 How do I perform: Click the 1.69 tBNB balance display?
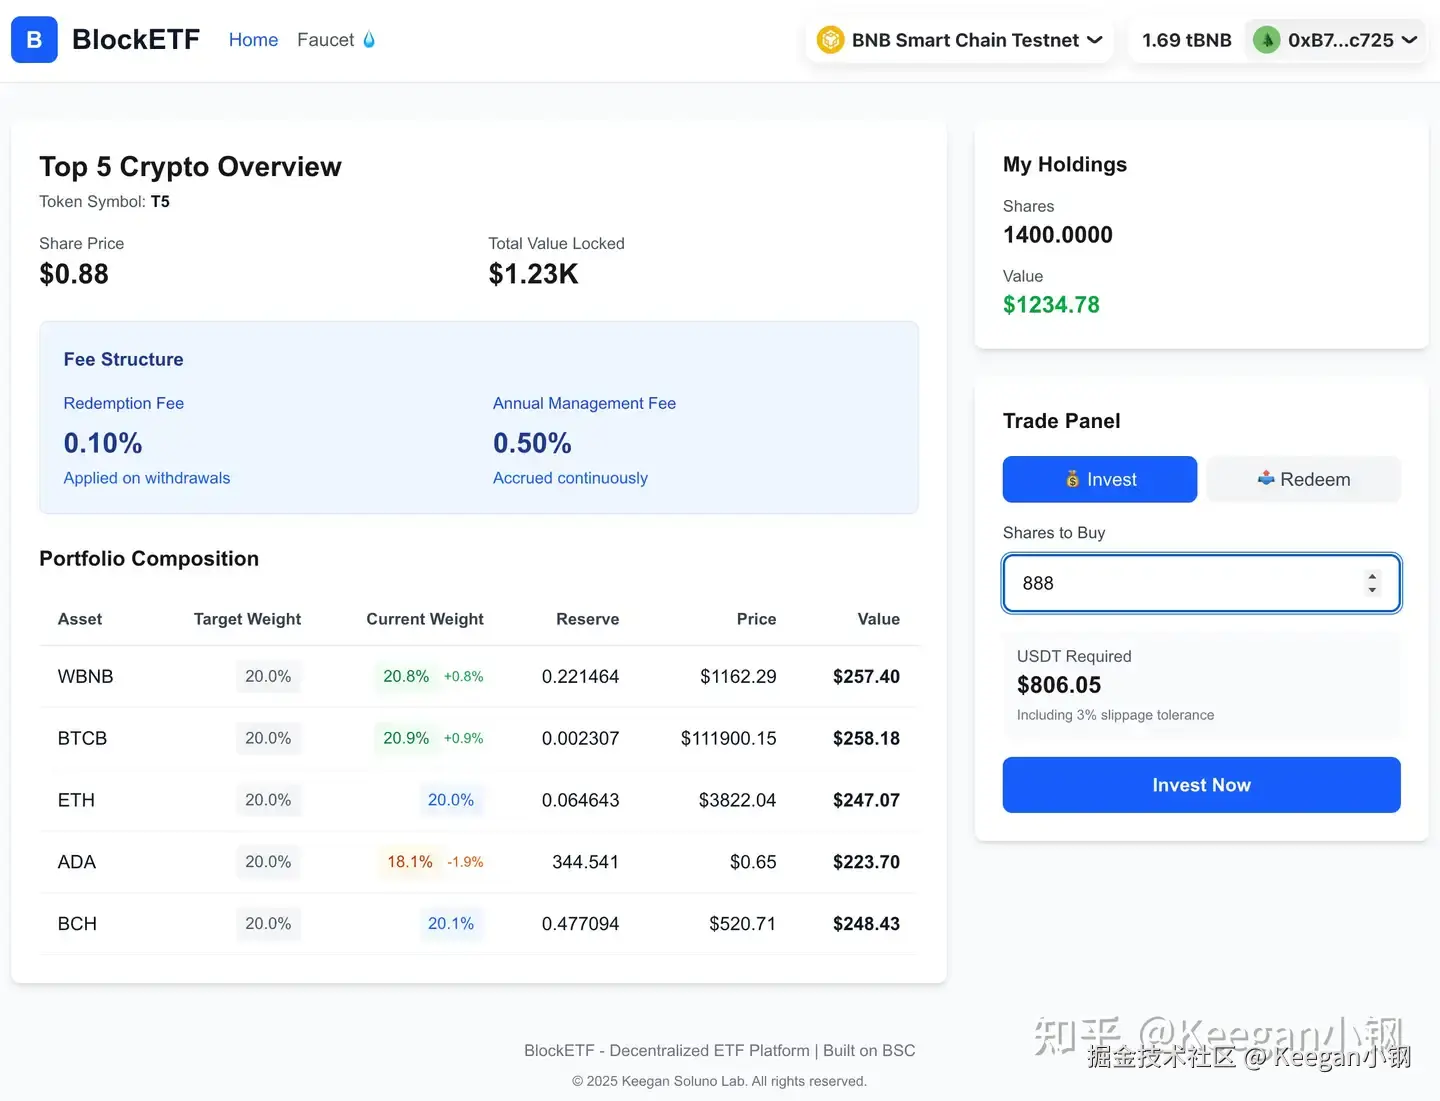pos(1187,40)
